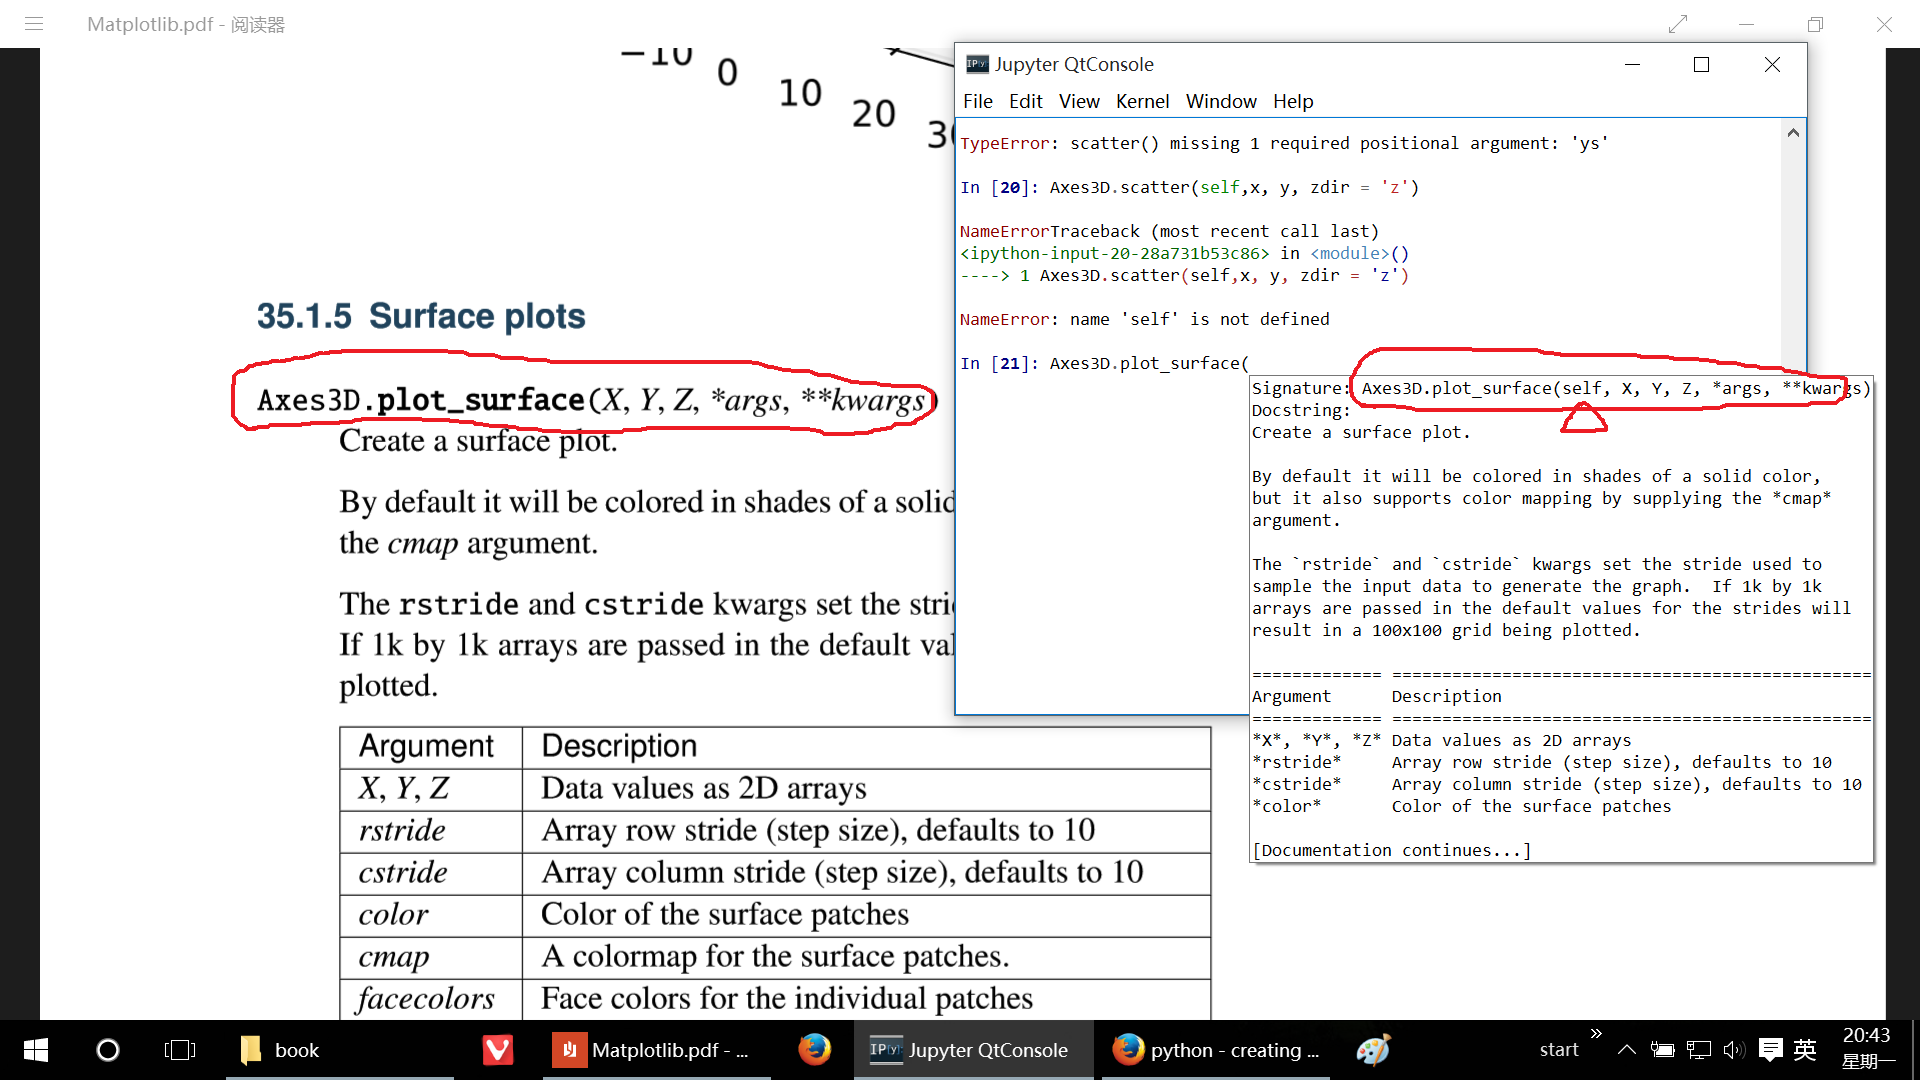Click Documentation continues link in popup
The width and height of the screenshot is (1920, 1080).
(x=1389, y=849)
